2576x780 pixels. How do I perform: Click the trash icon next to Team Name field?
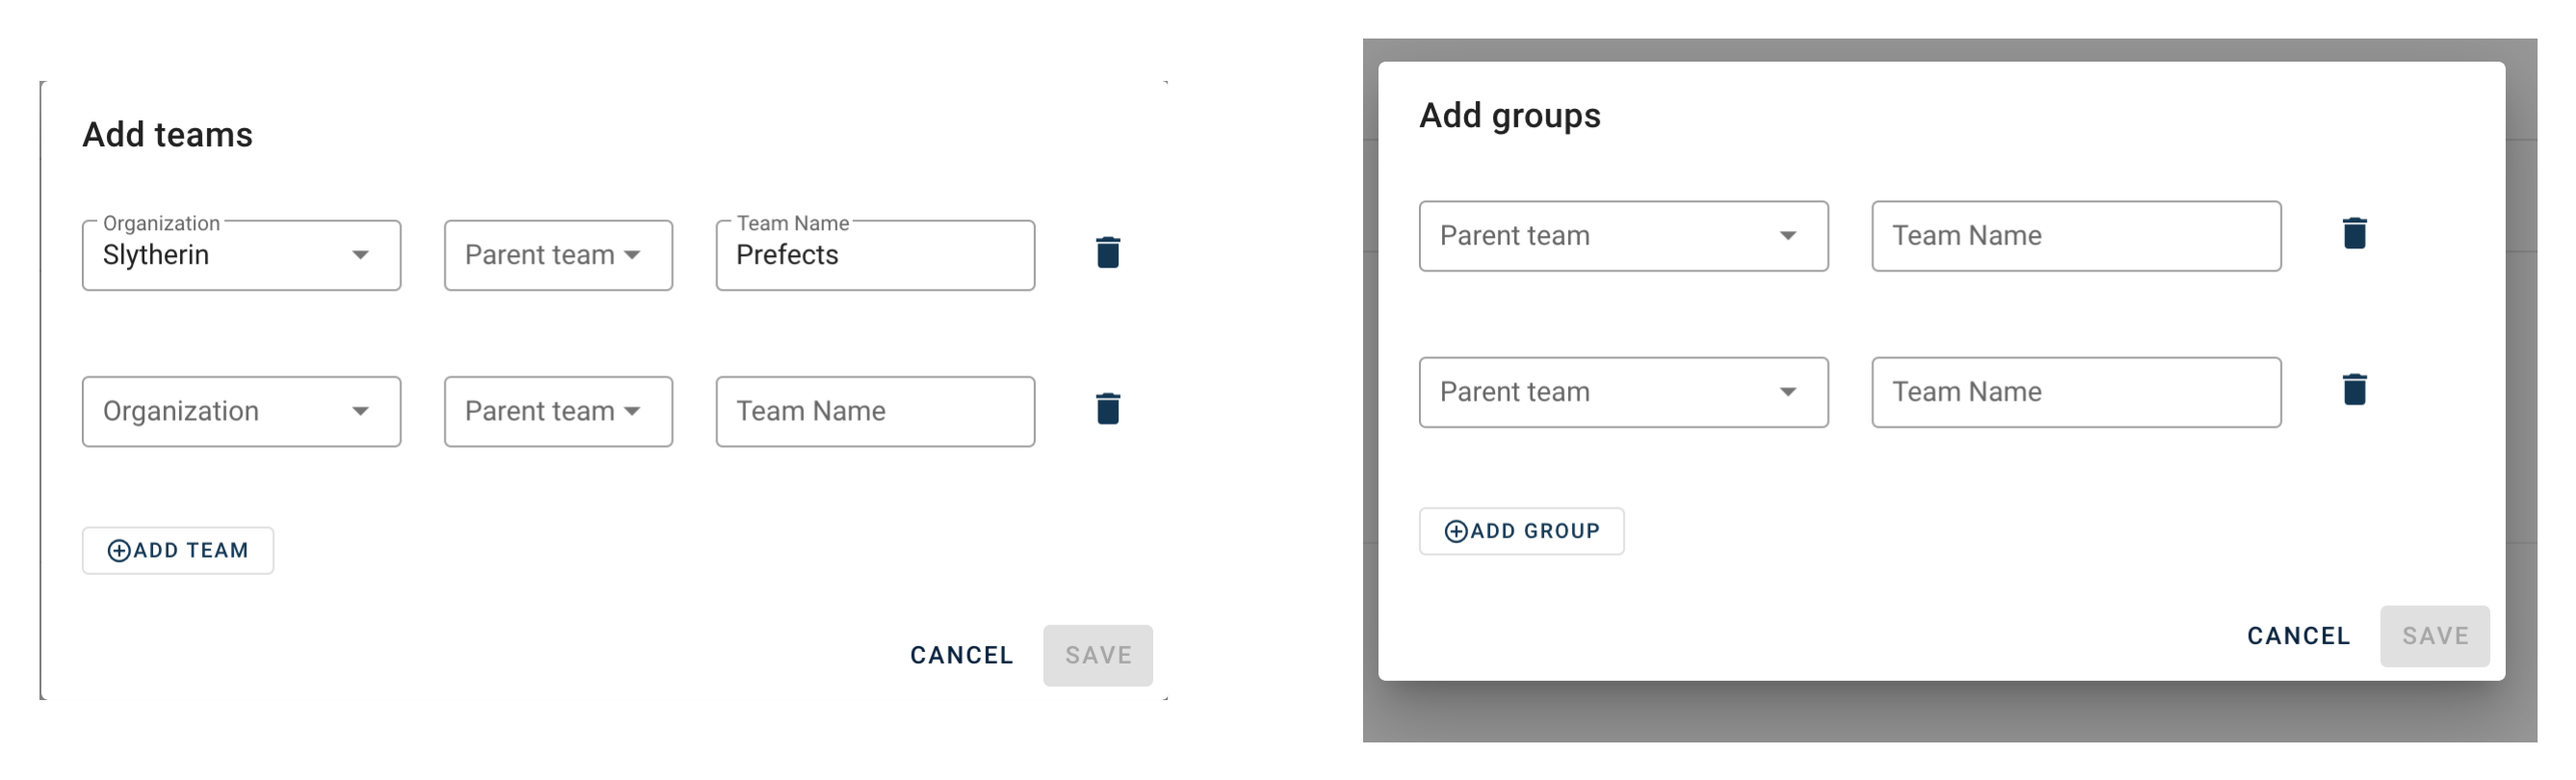tap(1106, 409)
